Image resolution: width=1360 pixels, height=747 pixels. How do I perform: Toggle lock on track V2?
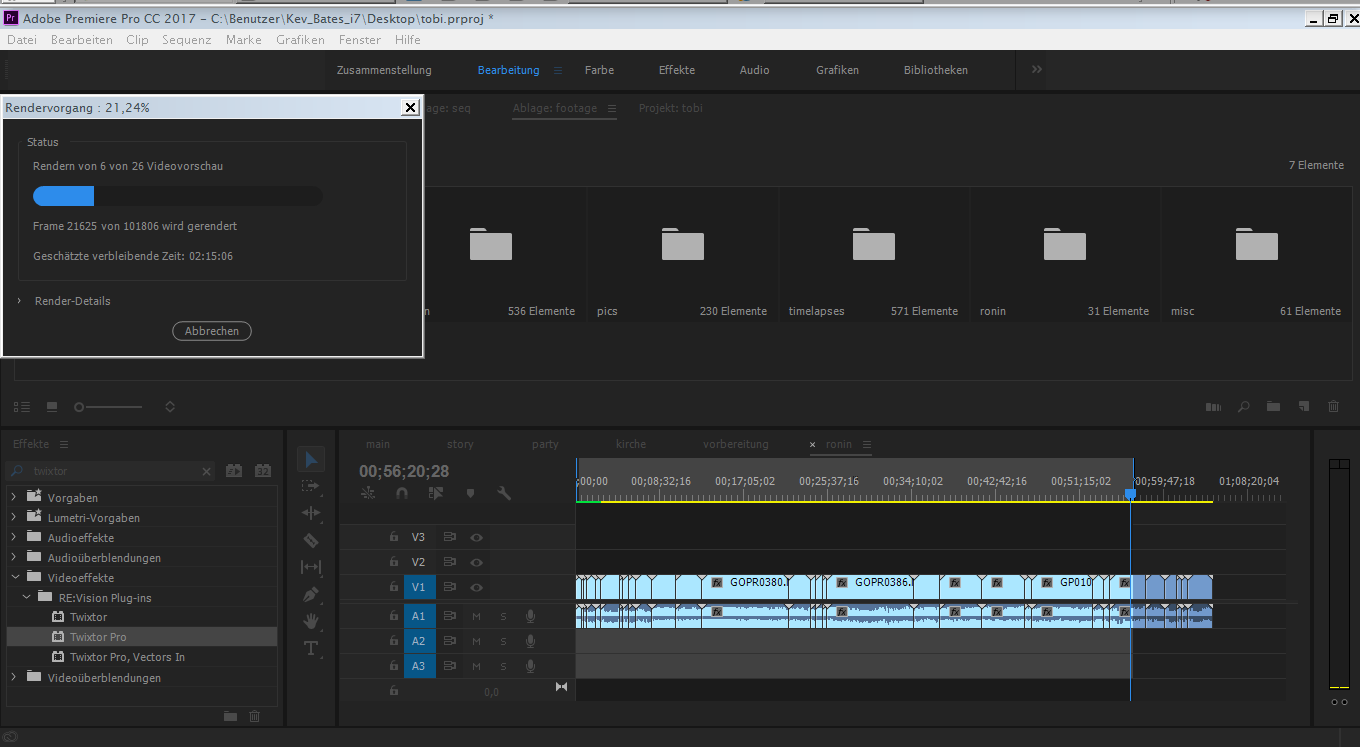[394, 562]
